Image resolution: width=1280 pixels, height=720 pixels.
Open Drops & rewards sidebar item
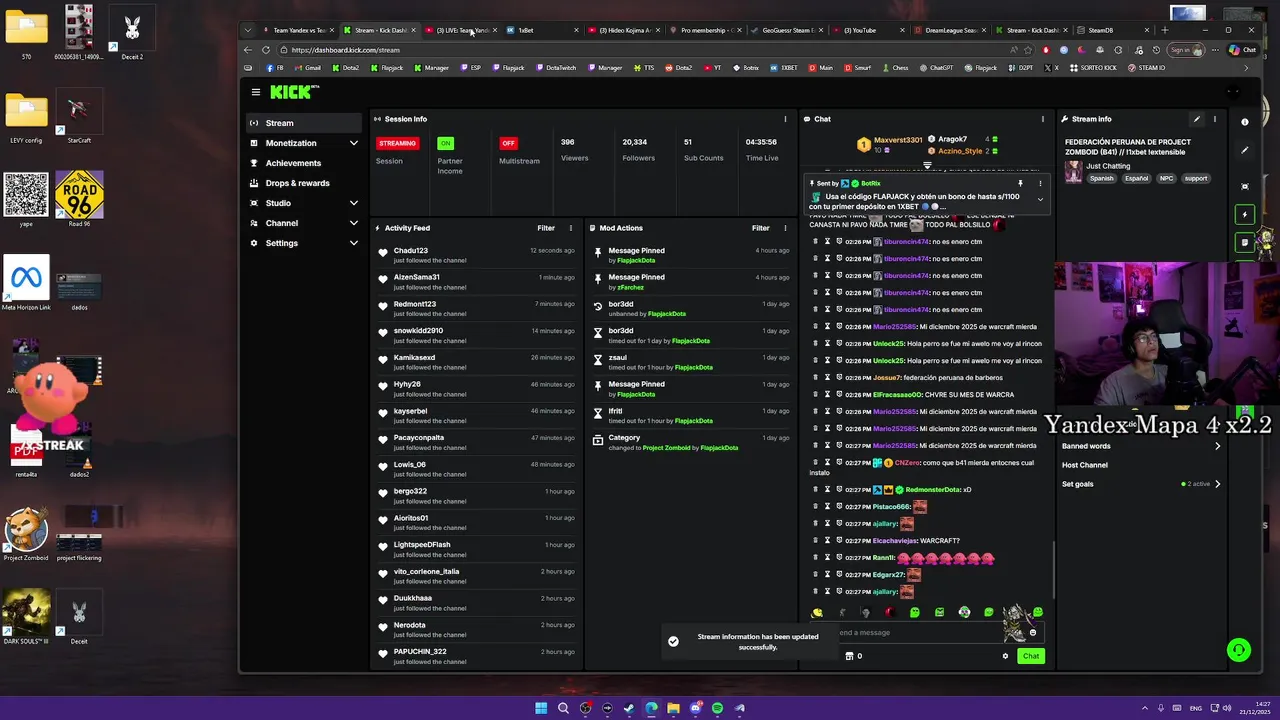(304, 183)
